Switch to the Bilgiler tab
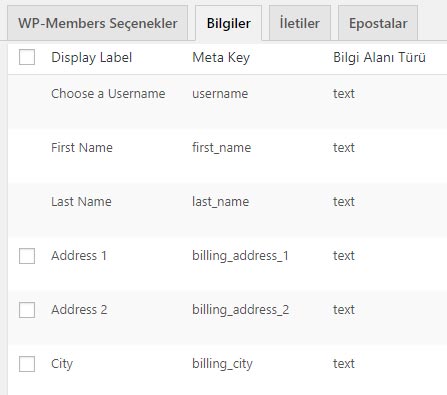The image size is (447, 395). click(x=229, y=23)
